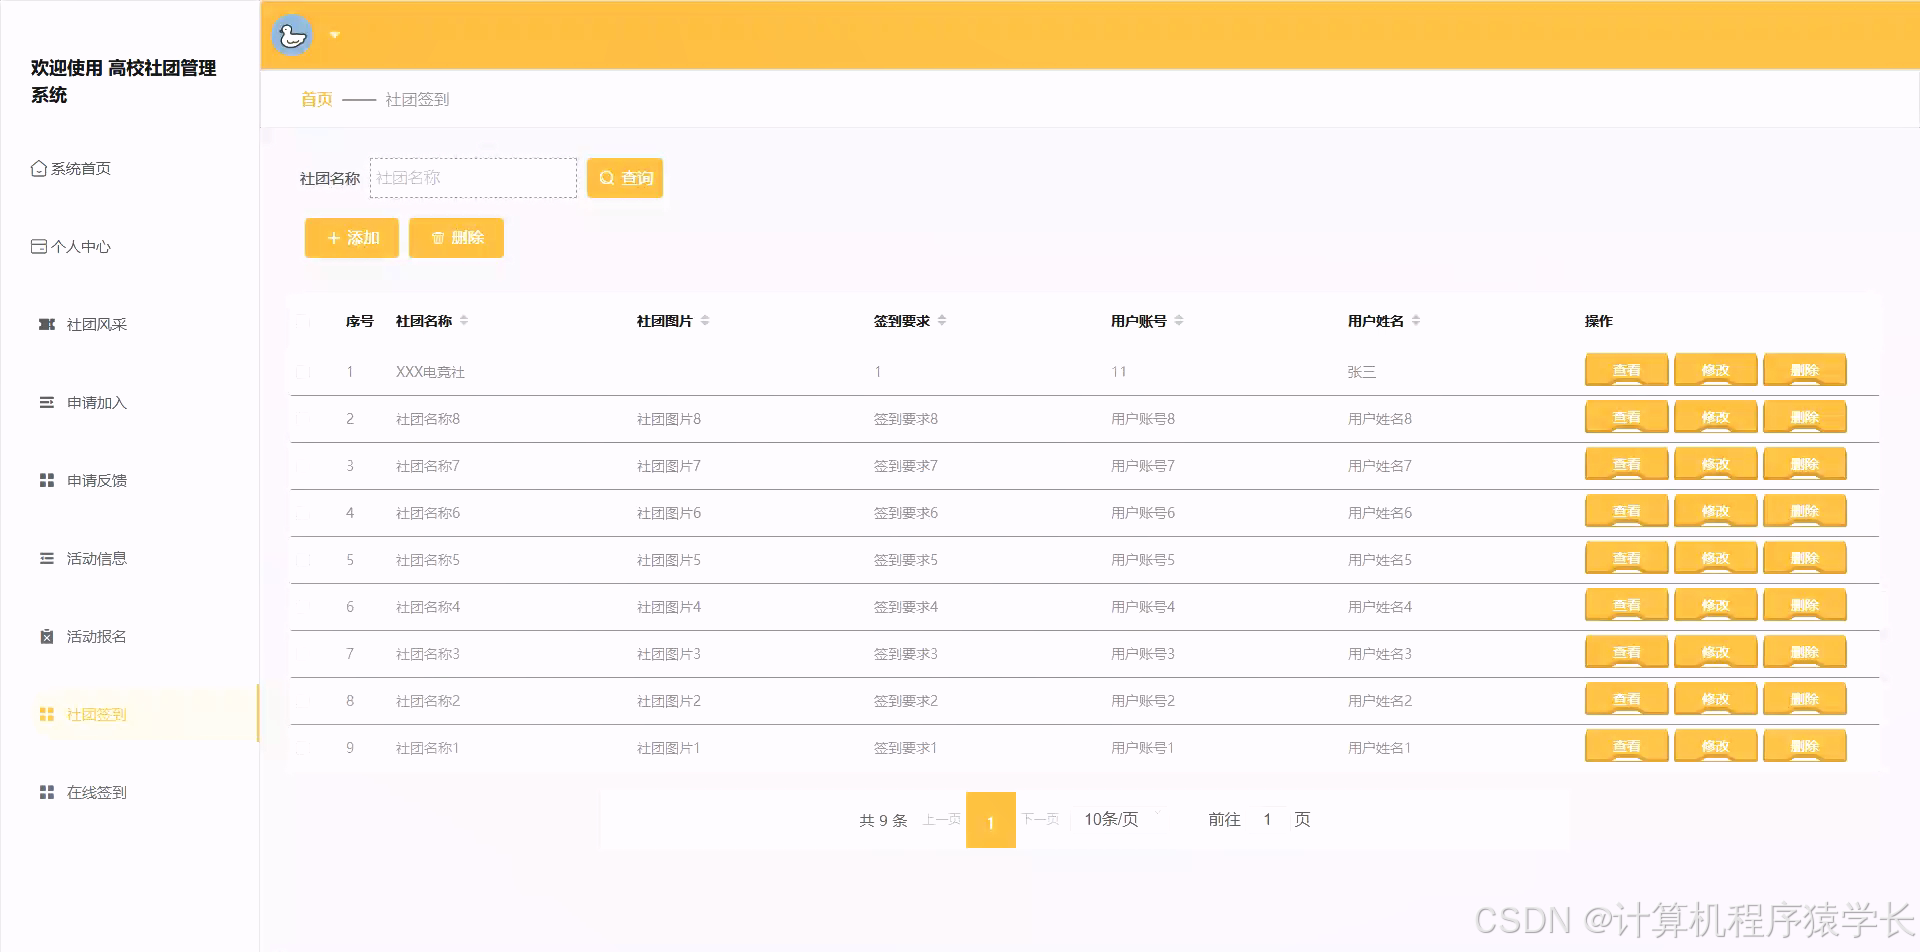
Task: Click the 首页 breadcrumb link
Action: 317,99
